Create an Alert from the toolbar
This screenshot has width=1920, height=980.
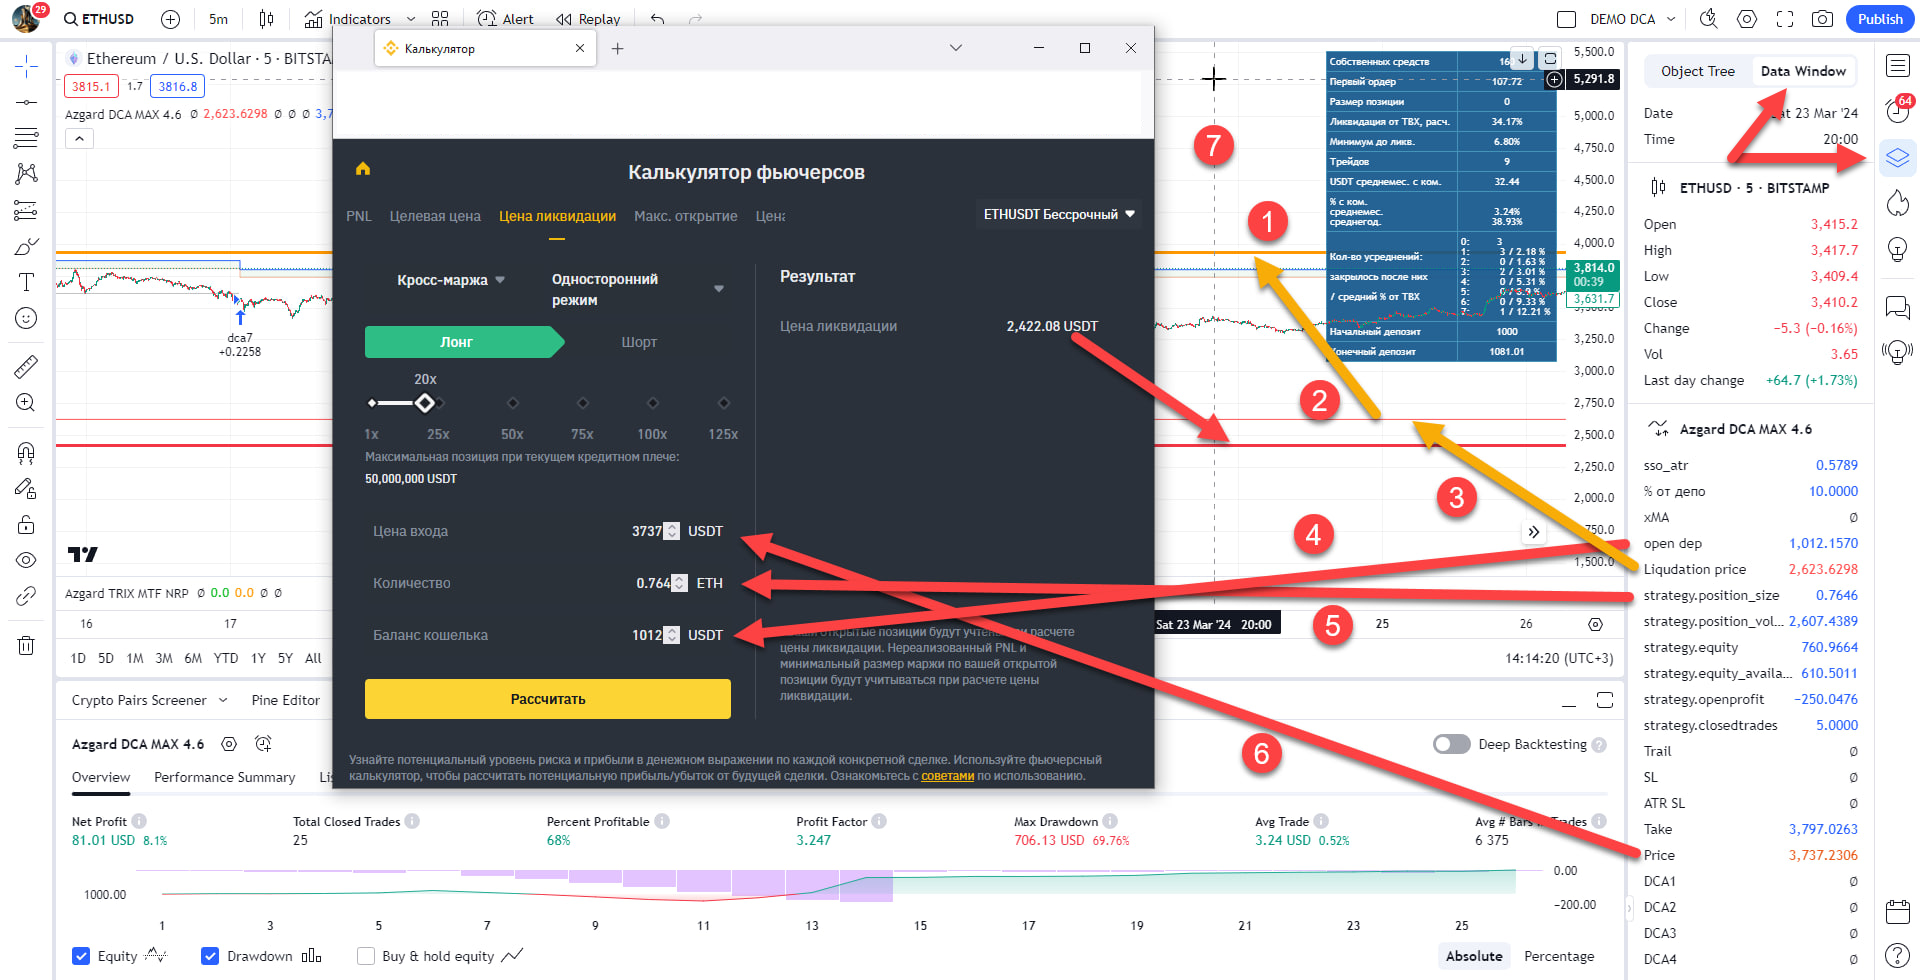click(505, 19)
